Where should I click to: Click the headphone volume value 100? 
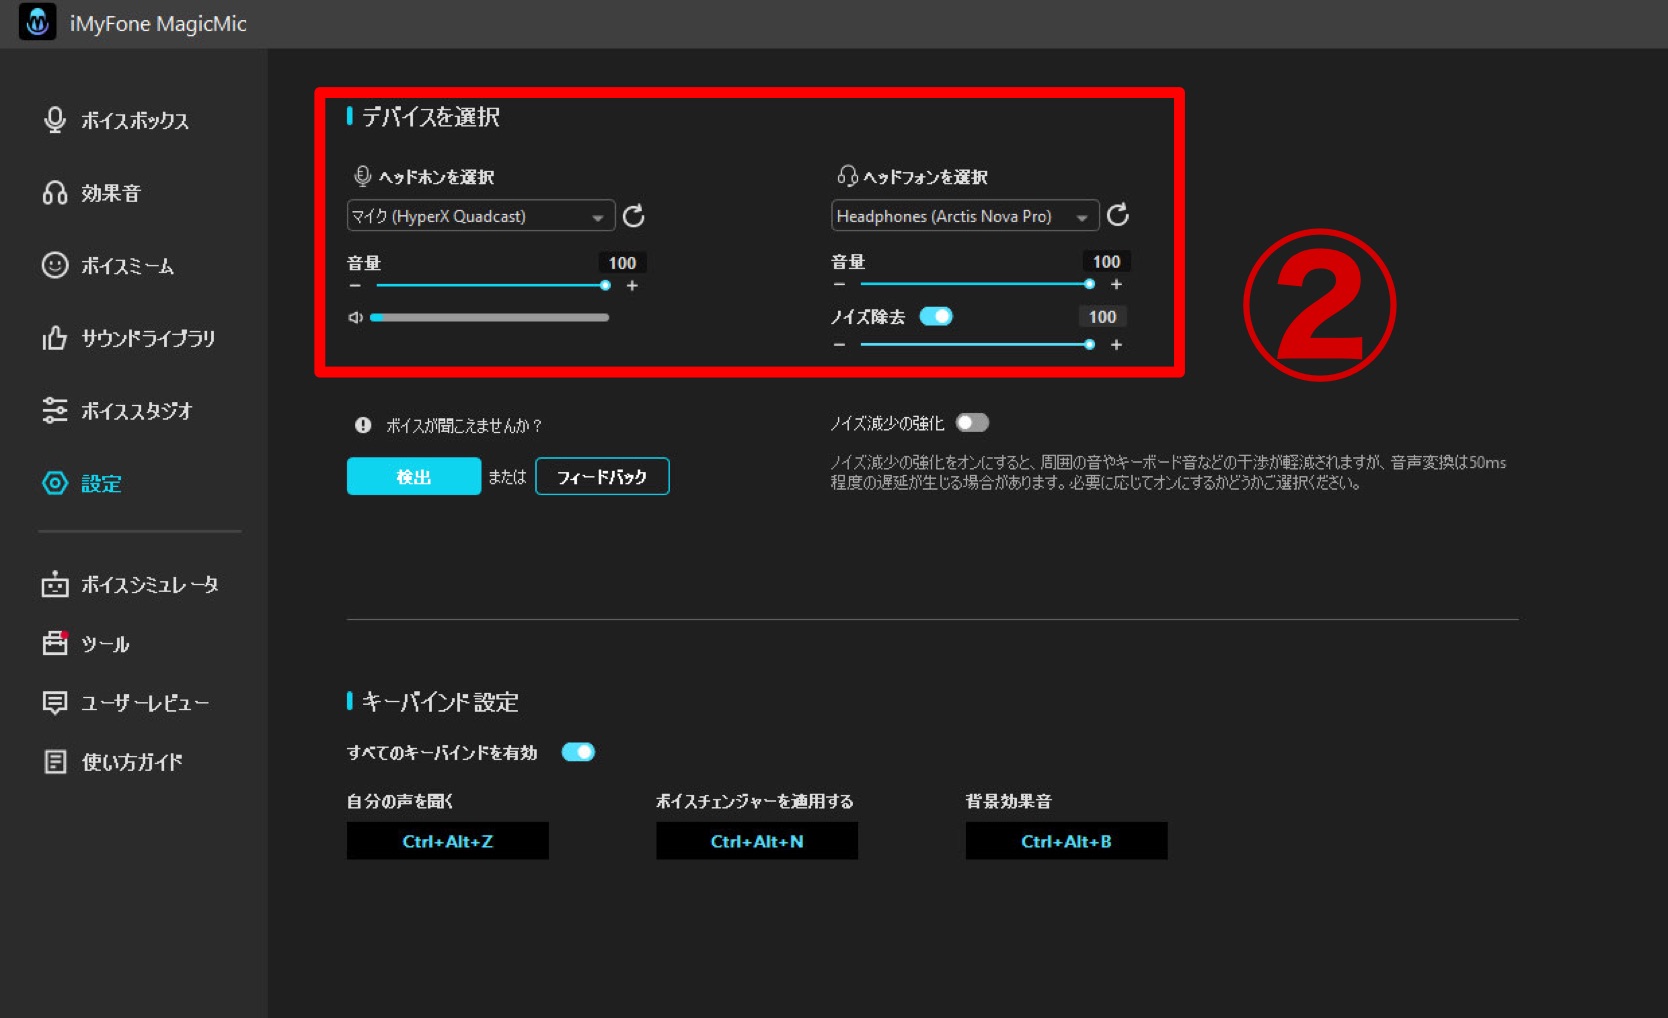click(1106, 261)
